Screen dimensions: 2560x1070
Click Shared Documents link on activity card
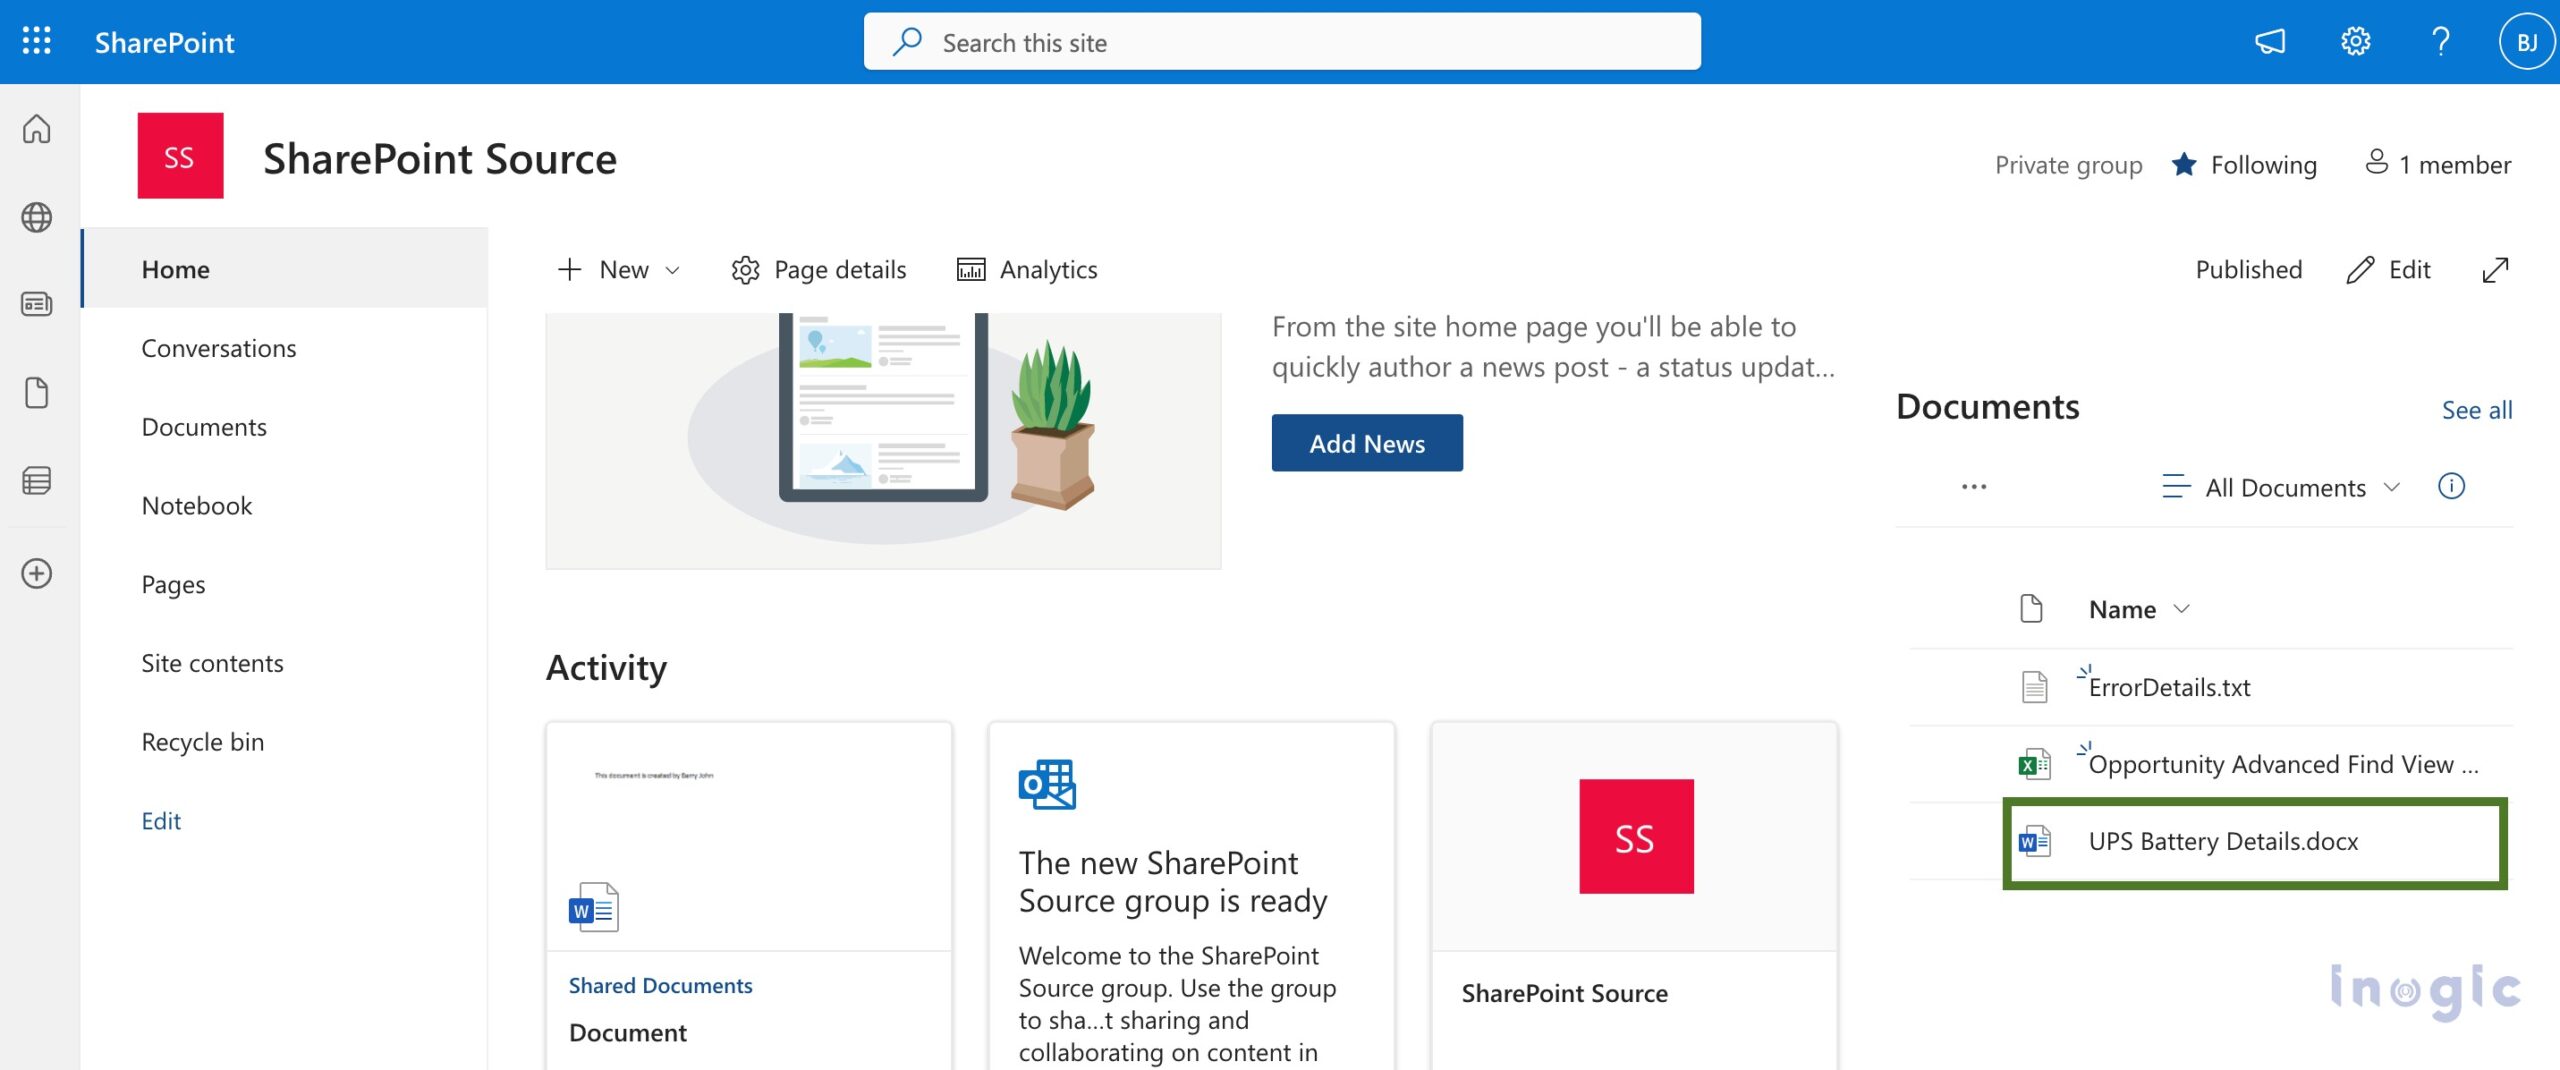660,986
